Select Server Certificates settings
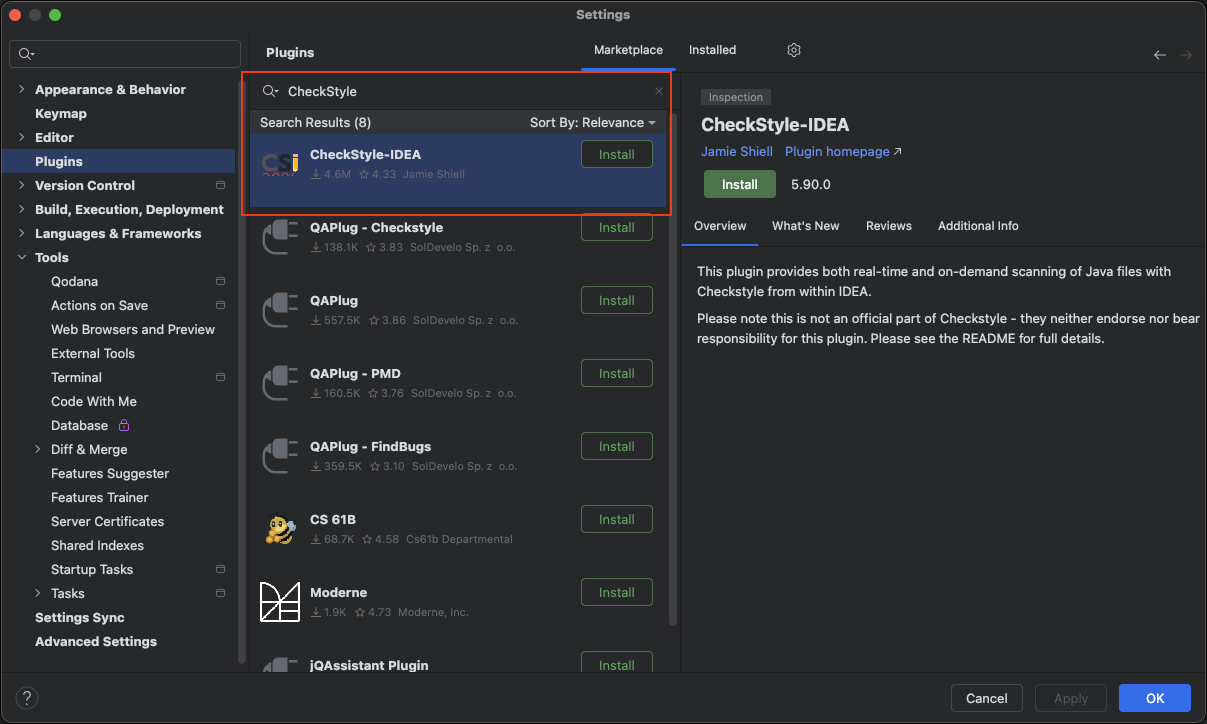The image size is (1207, 724). [x=108, y=521]
